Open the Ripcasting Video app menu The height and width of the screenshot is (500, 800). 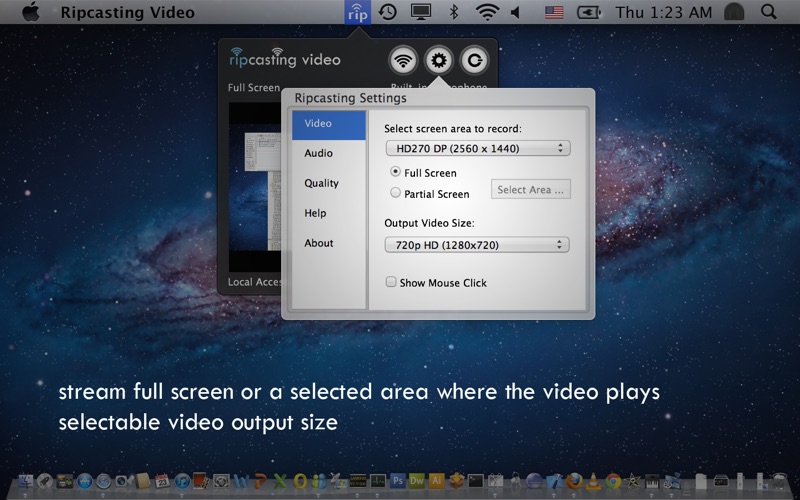pos(128,12)
